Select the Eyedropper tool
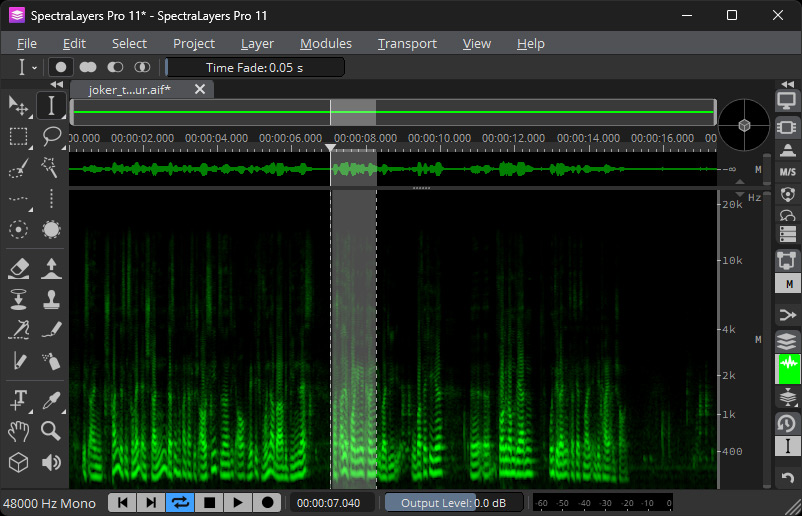This screenshot has width=802, height=516. tap(51, 400)
